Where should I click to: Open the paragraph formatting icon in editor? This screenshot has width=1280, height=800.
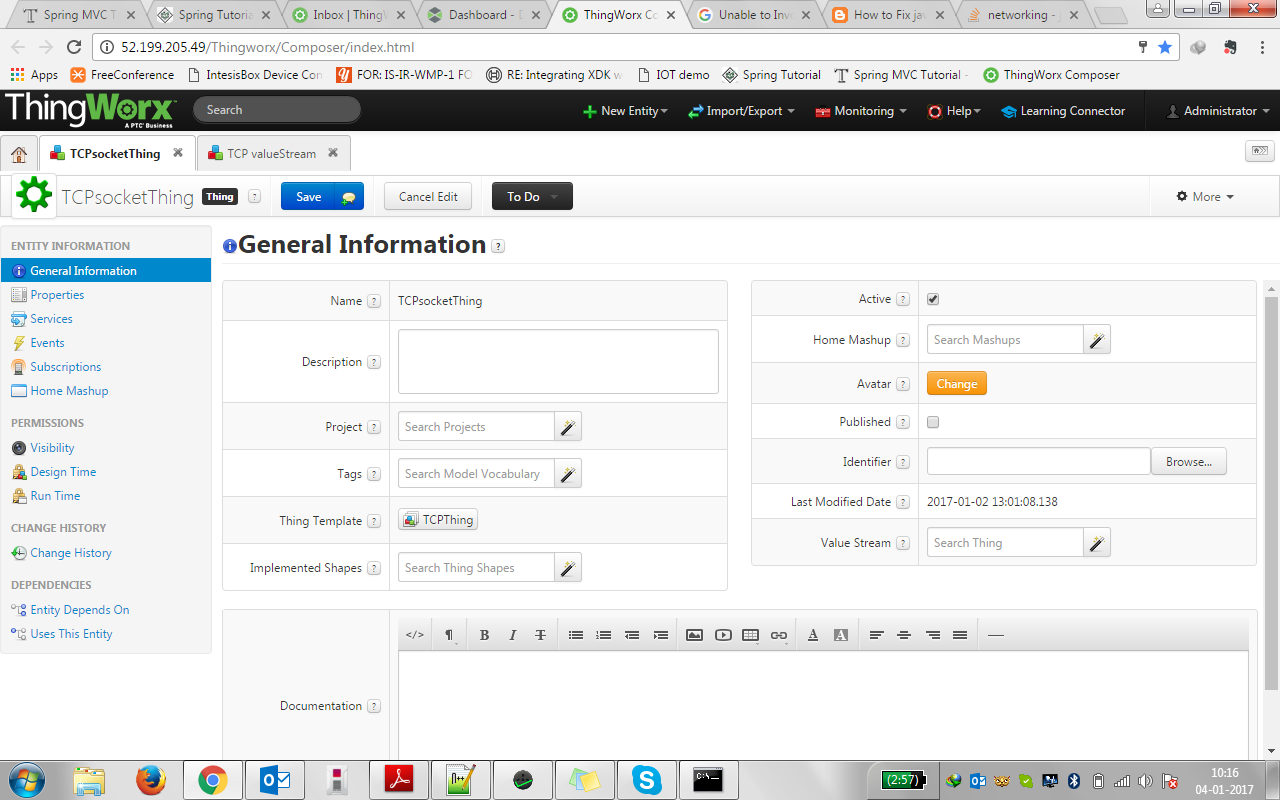pos(449,635)
